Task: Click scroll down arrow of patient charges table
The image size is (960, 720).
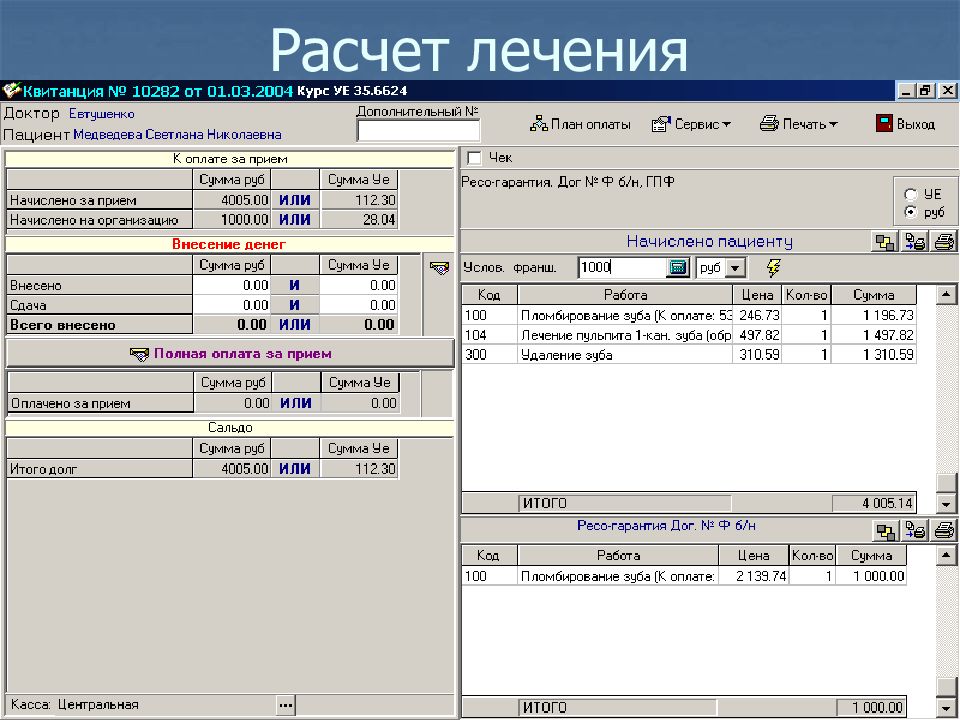Action: 947,503
